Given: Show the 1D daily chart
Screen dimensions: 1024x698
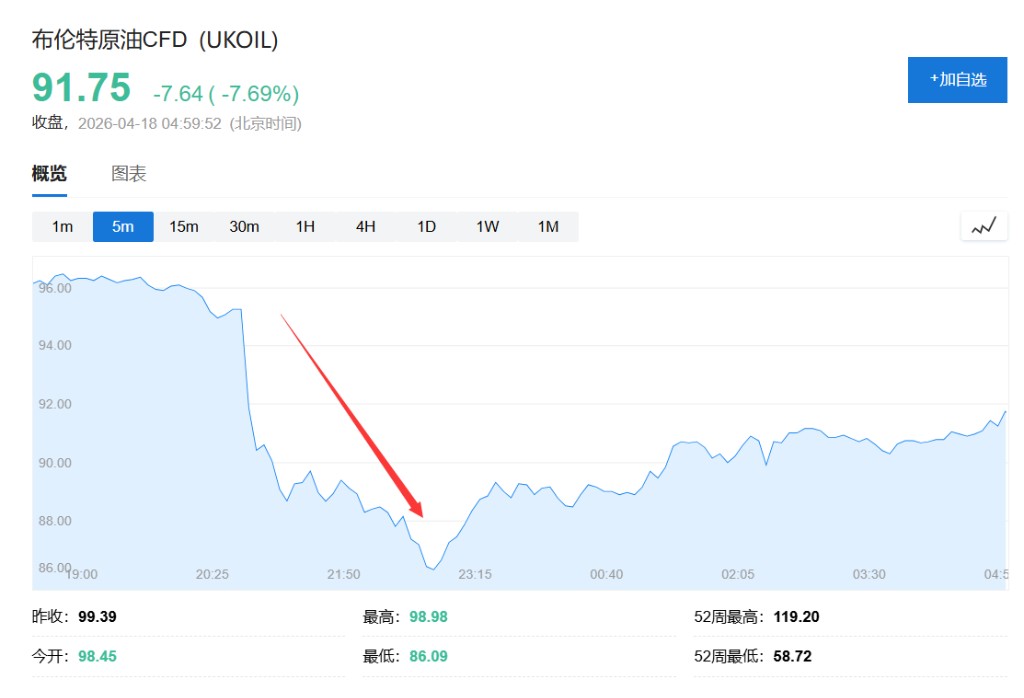Looking at the screenshot, I should (x=427, y=227).
